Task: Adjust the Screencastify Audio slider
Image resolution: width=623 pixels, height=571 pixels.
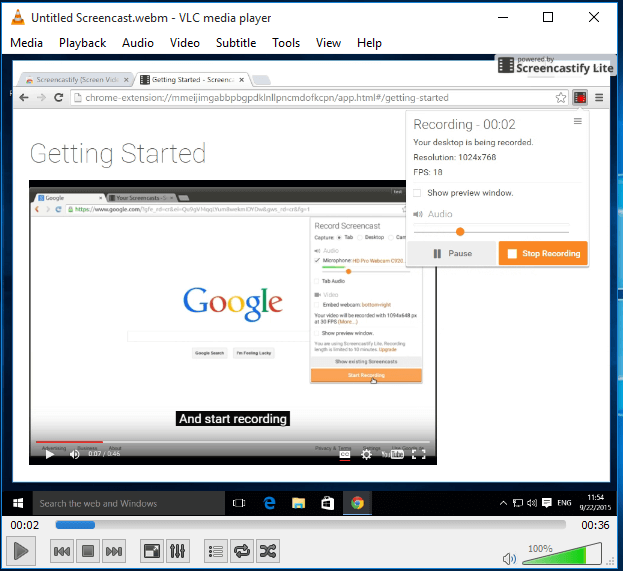Action: pyautogui.click(x=491, y=232)
